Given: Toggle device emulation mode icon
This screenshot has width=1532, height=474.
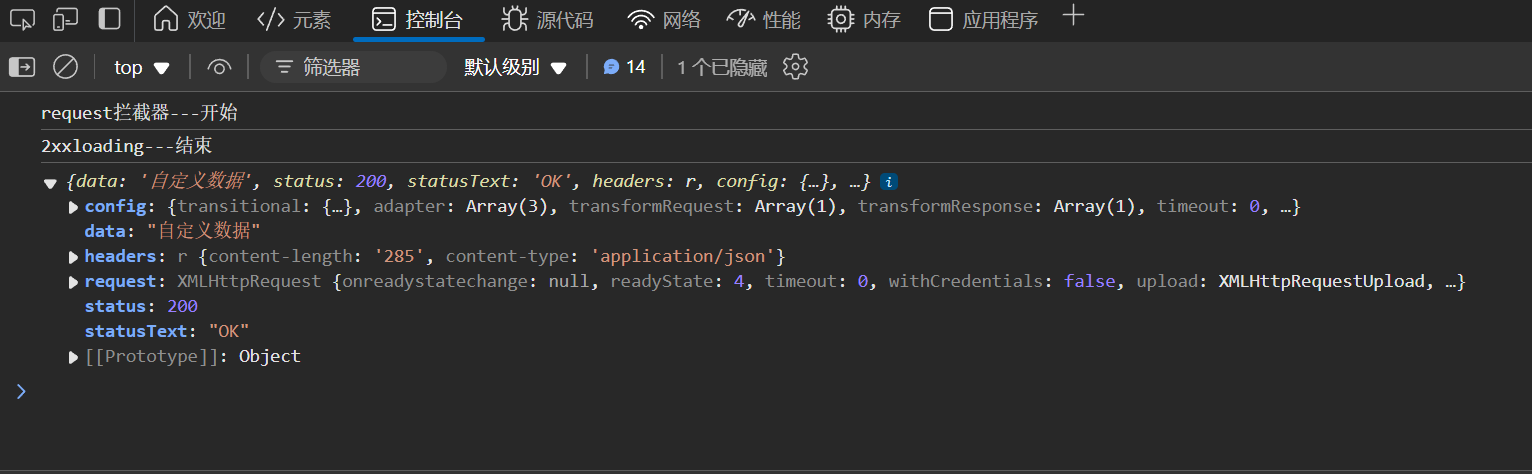Looking at the screenshot, I should (x=66, y=19).
